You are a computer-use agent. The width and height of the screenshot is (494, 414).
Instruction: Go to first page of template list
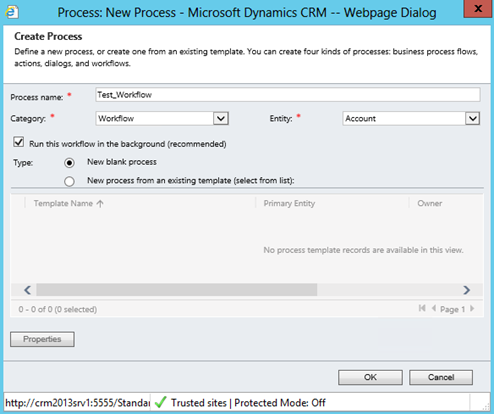(422, 308)
